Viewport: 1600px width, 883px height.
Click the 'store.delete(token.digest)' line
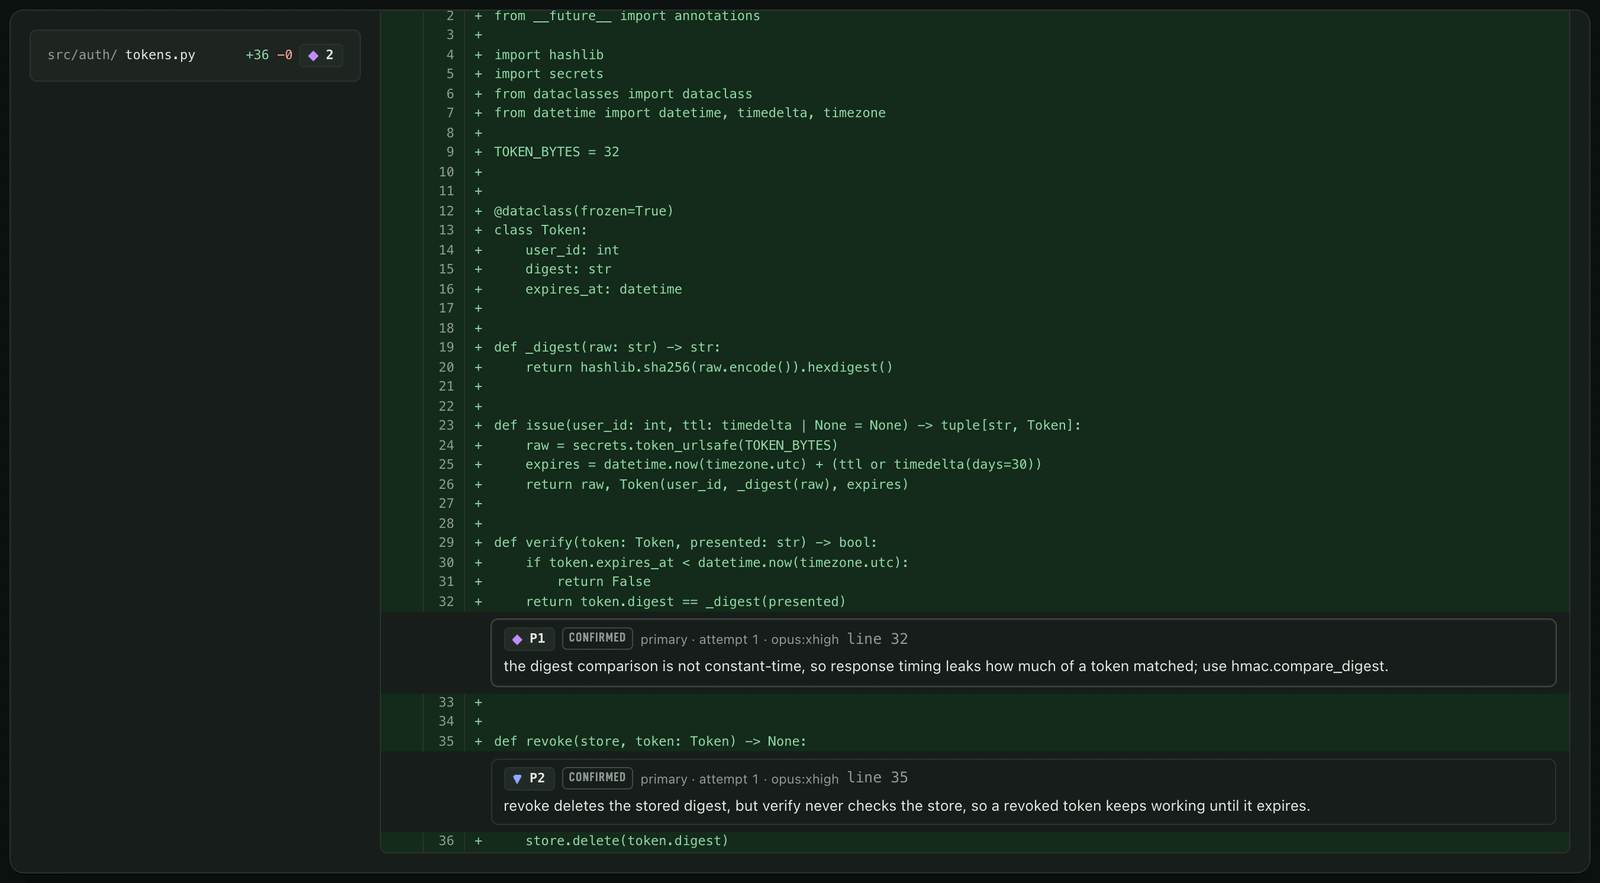click(626, 841)
